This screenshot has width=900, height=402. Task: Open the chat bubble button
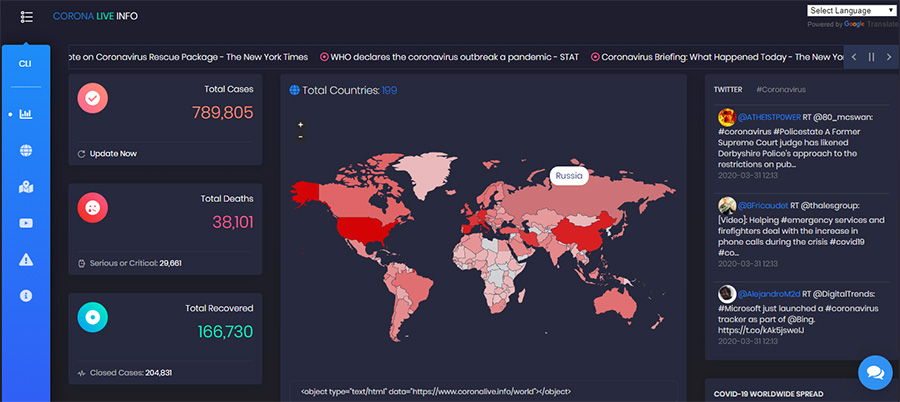tap(875, 373)
